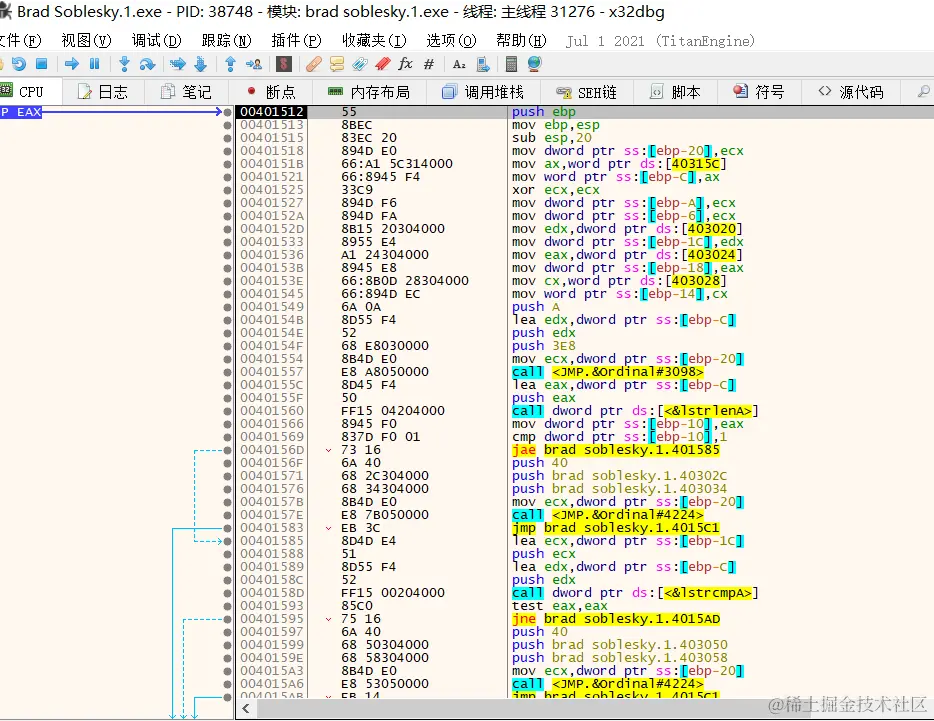The height and width of the screenshot is (721, 934).
Task: Switch to the 符号 tab
Action: point(759,92)
